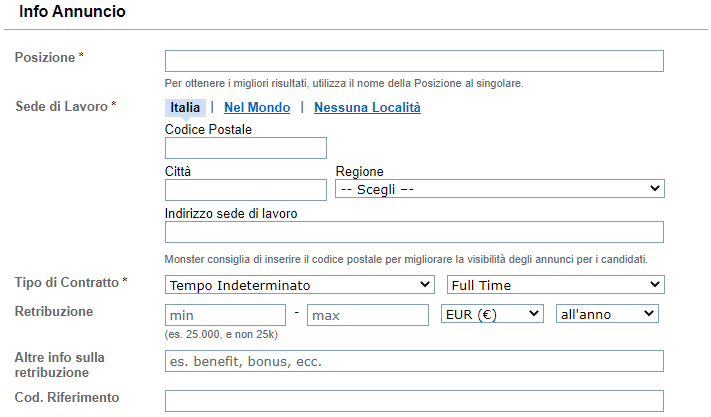This screenshot has width=711, height=417.
Task: Click the Regione dropdown arrow
Action: tap(654, 188)
